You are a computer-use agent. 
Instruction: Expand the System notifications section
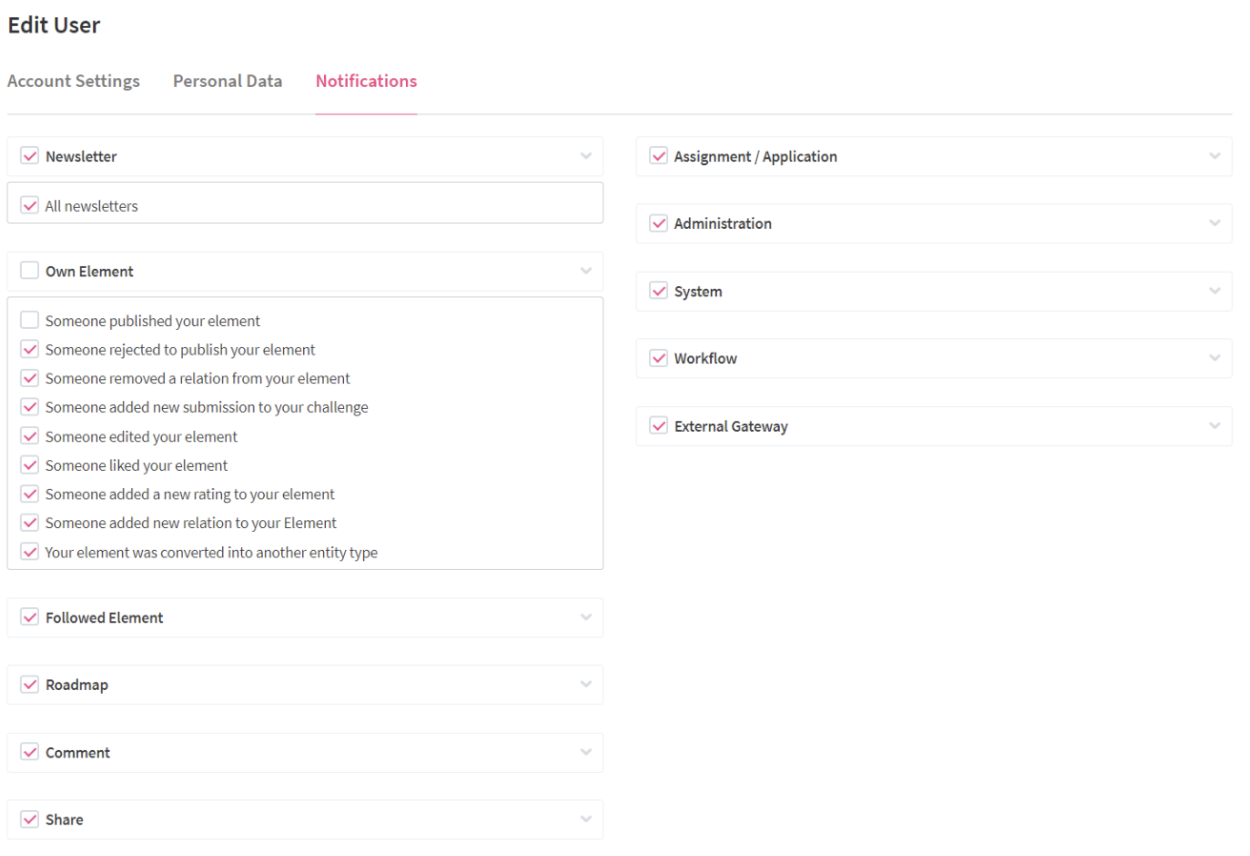[1213, 291]
